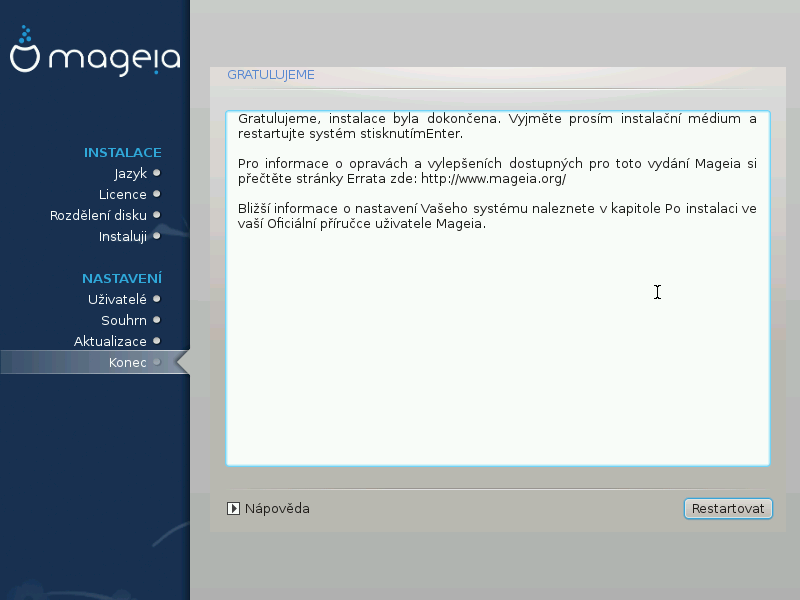Screen dimensions: 800x600
Task: Click the bullet next to Rozdělení disku
Action: (x=157, y=215)
